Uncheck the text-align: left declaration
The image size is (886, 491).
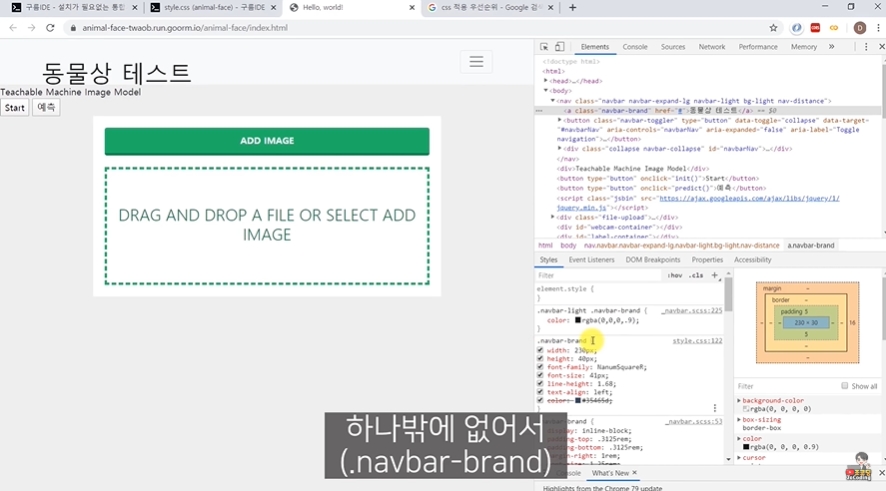[540, 392]
